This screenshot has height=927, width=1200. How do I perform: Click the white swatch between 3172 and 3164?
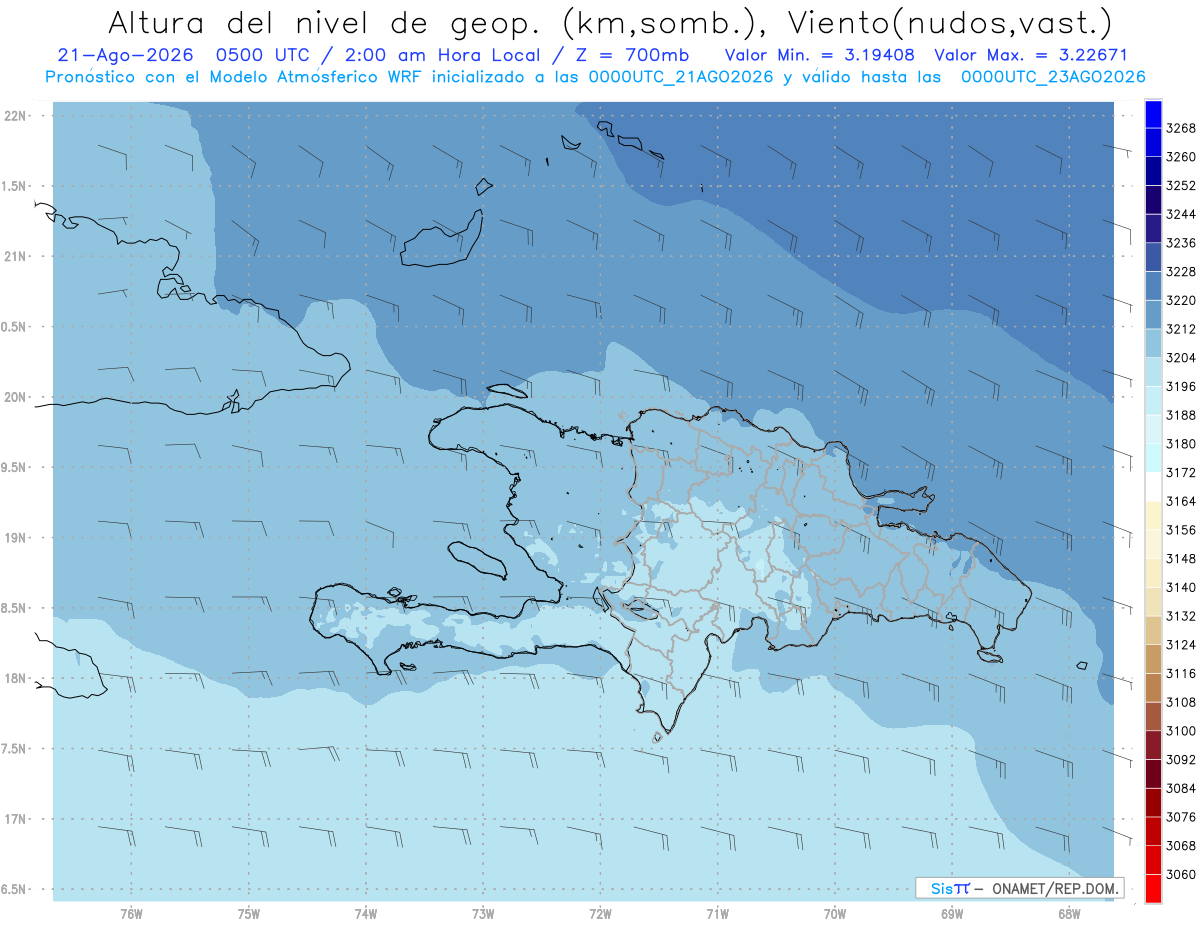tap(1153, 486)
